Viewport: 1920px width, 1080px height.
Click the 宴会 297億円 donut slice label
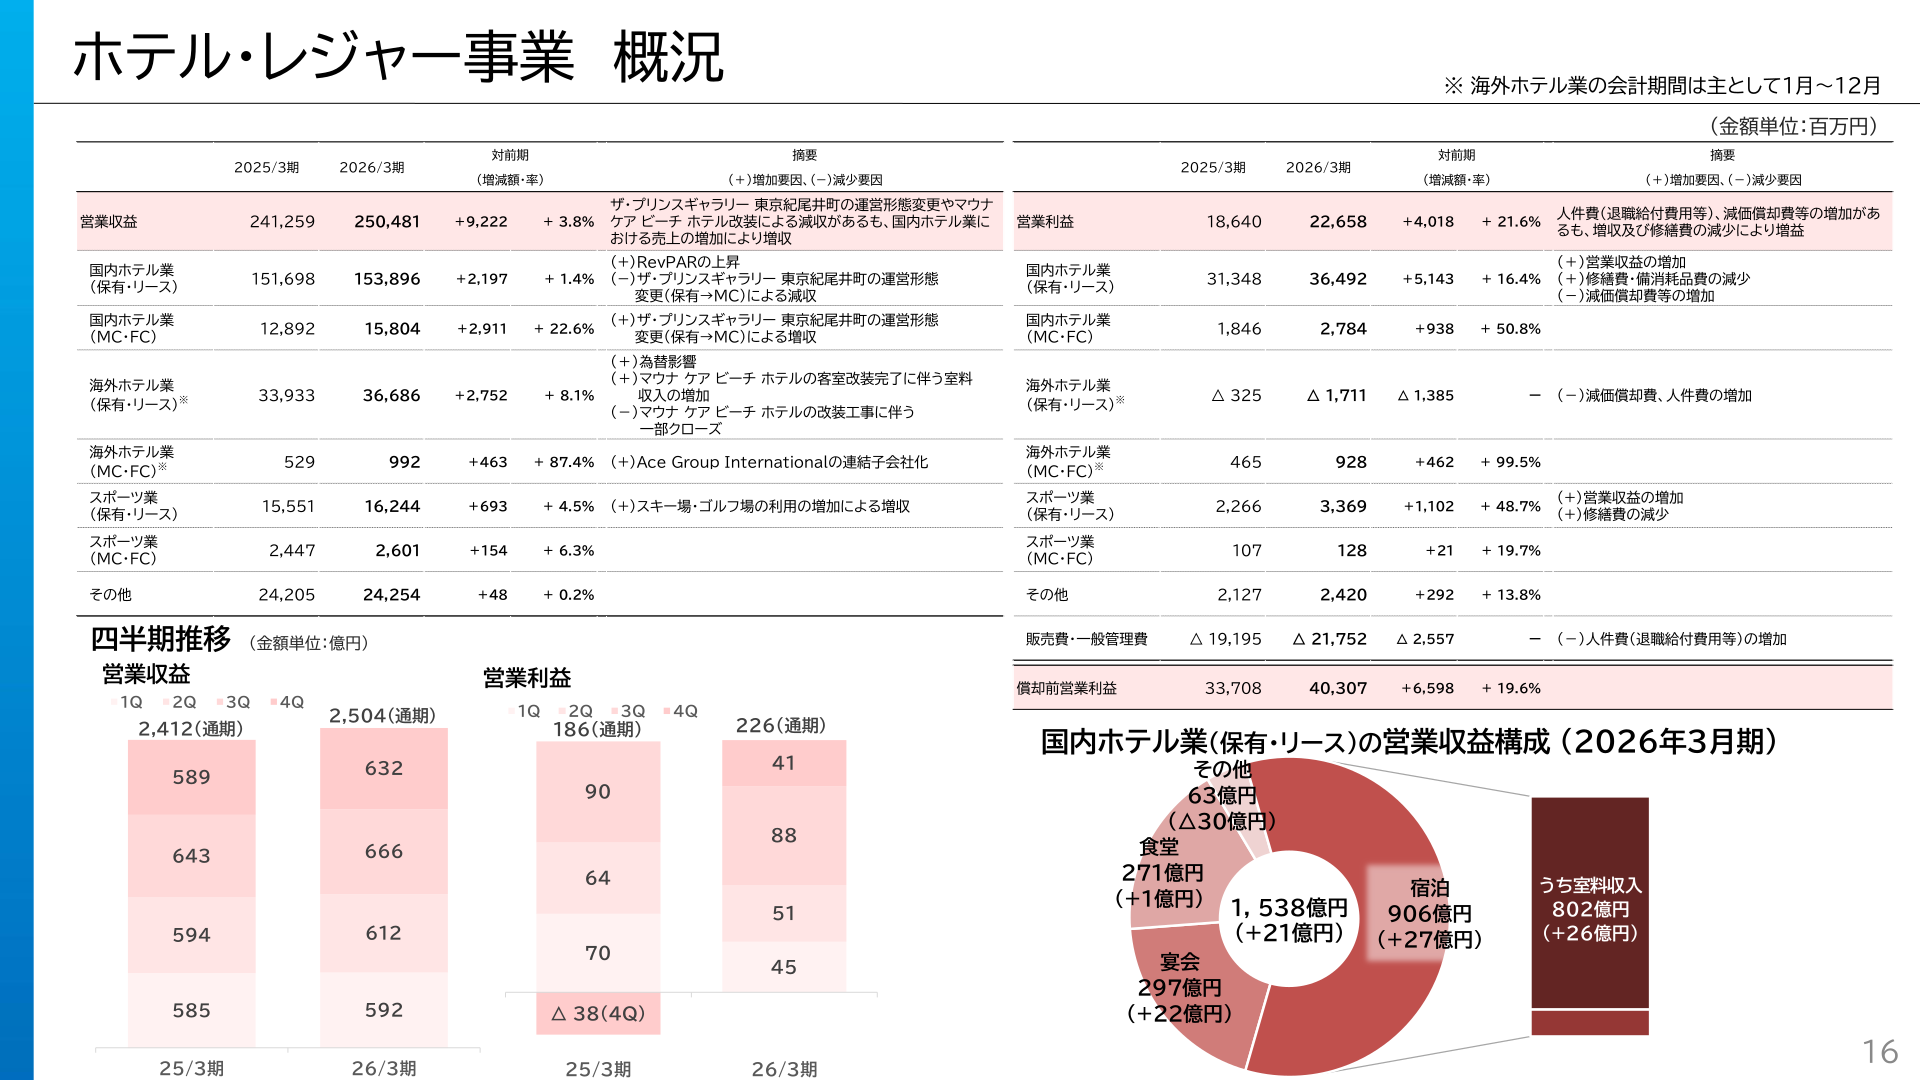1179,987
